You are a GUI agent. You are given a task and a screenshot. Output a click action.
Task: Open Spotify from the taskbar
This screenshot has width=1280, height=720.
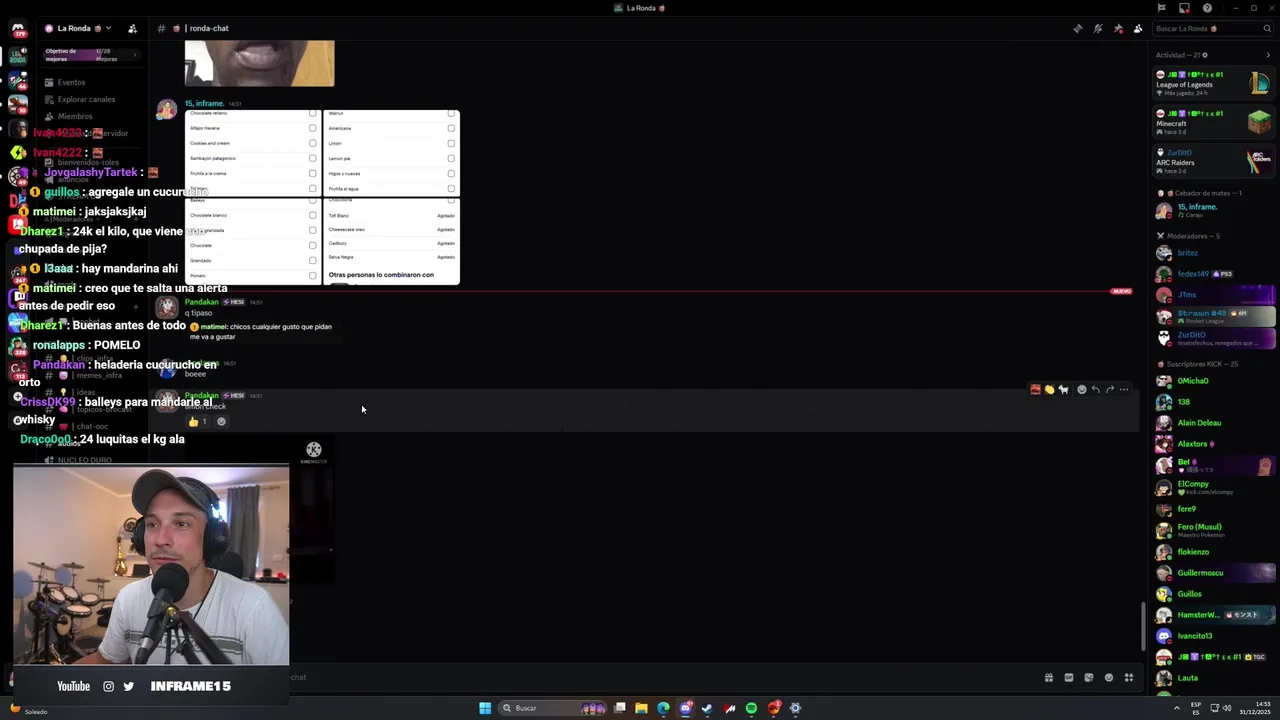[x=751, y=708]
